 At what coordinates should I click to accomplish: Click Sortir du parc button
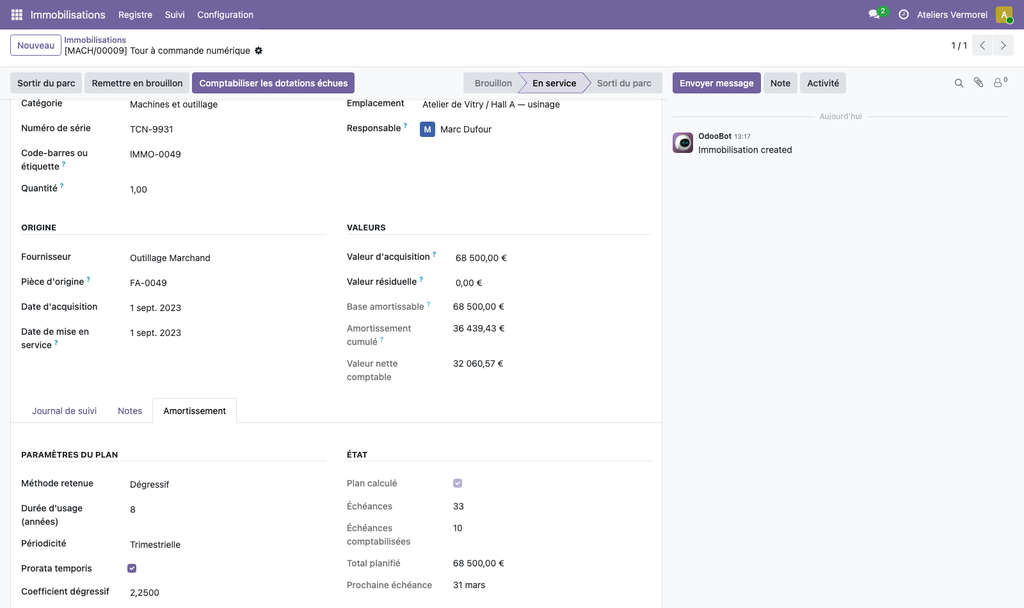[x=46, y=83]
